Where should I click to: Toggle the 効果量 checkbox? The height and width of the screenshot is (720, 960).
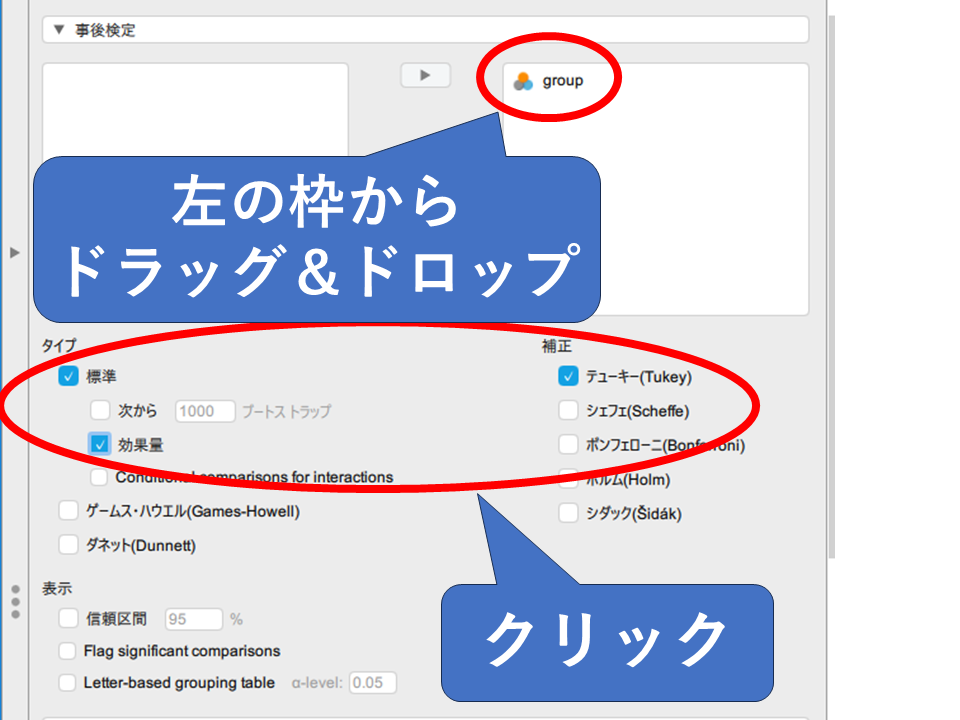[100, 443]
